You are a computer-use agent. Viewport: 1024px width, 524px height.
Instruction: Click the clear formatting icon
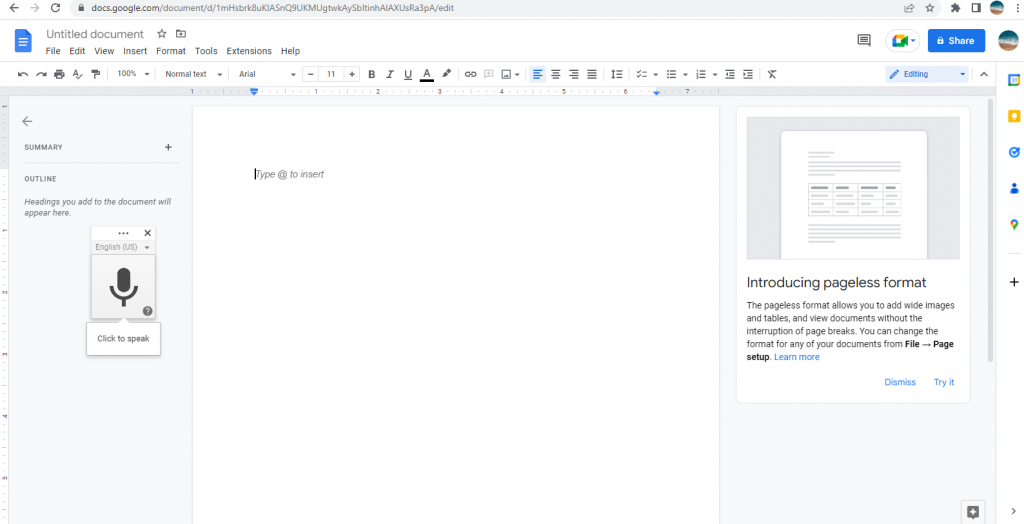772,74
